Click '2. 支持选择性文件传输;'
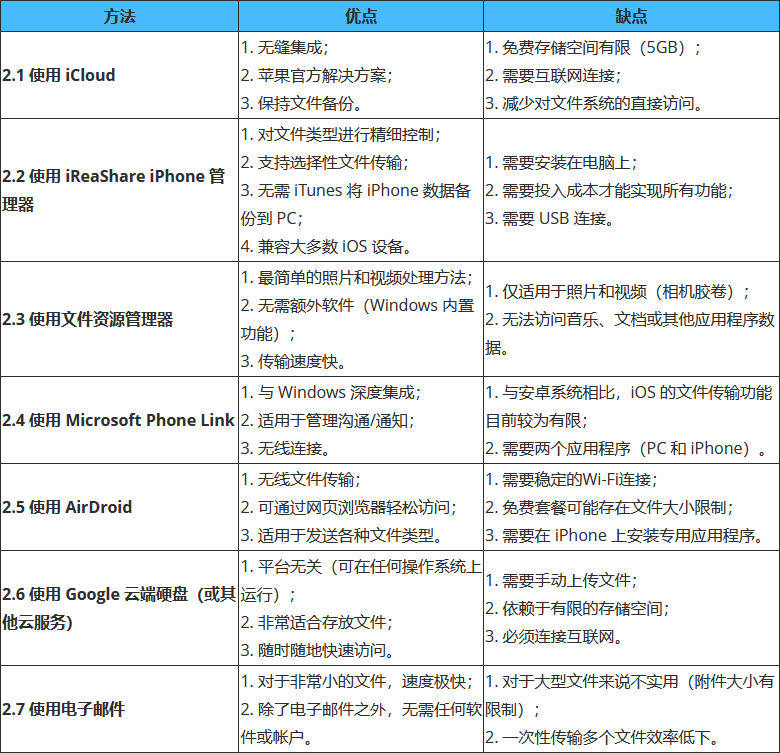Image resolution: width=780 pixels, height=753 pixels. click(325, 163)
